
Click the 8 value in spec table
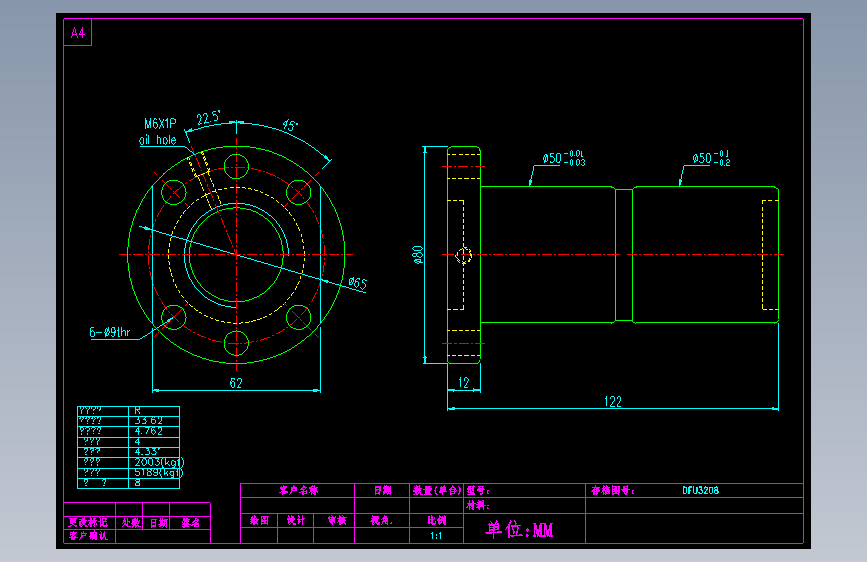tap(138, 482)
